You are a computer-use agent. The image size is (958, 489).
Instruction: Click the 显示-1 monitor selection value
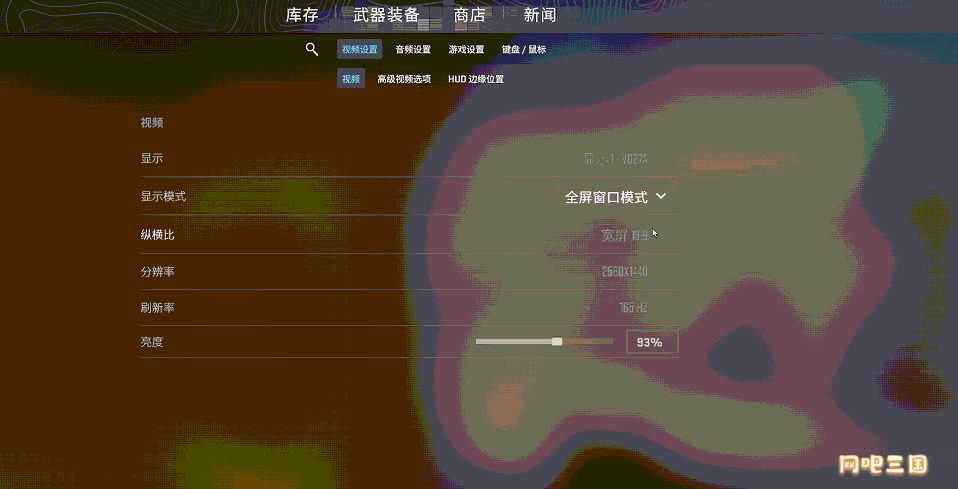click(x=615, y=160)
